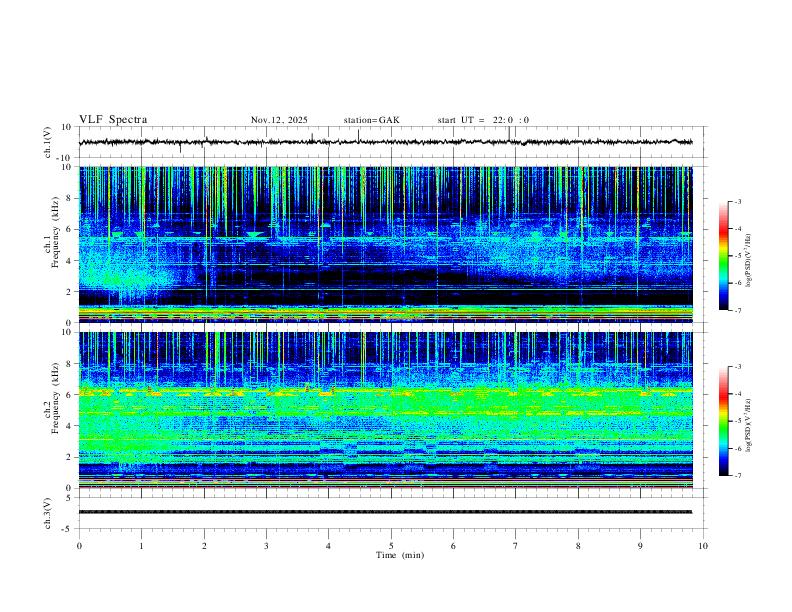
Task: Click the "VLF Spectra" plot title
Action: (113, 120)
